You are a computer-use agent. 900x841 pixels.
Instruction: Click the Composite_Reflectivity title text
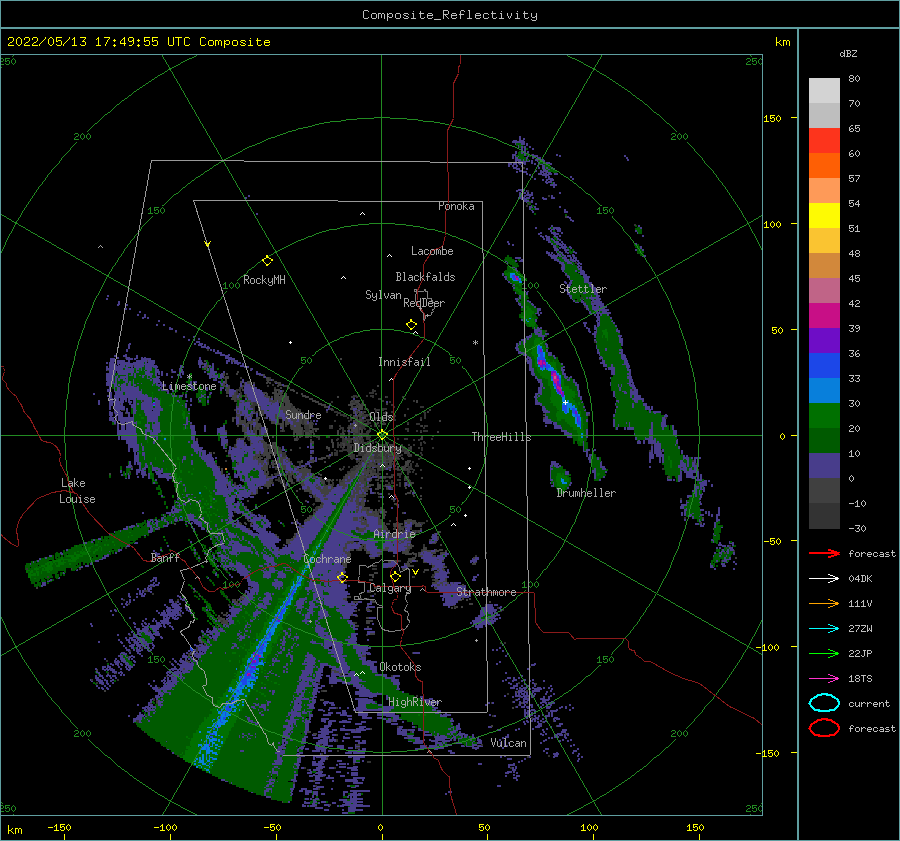coord(450,15)
